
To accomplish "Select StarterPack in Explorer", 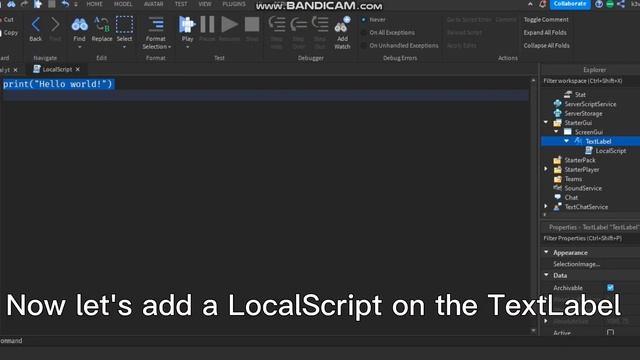I will [580, 160].
